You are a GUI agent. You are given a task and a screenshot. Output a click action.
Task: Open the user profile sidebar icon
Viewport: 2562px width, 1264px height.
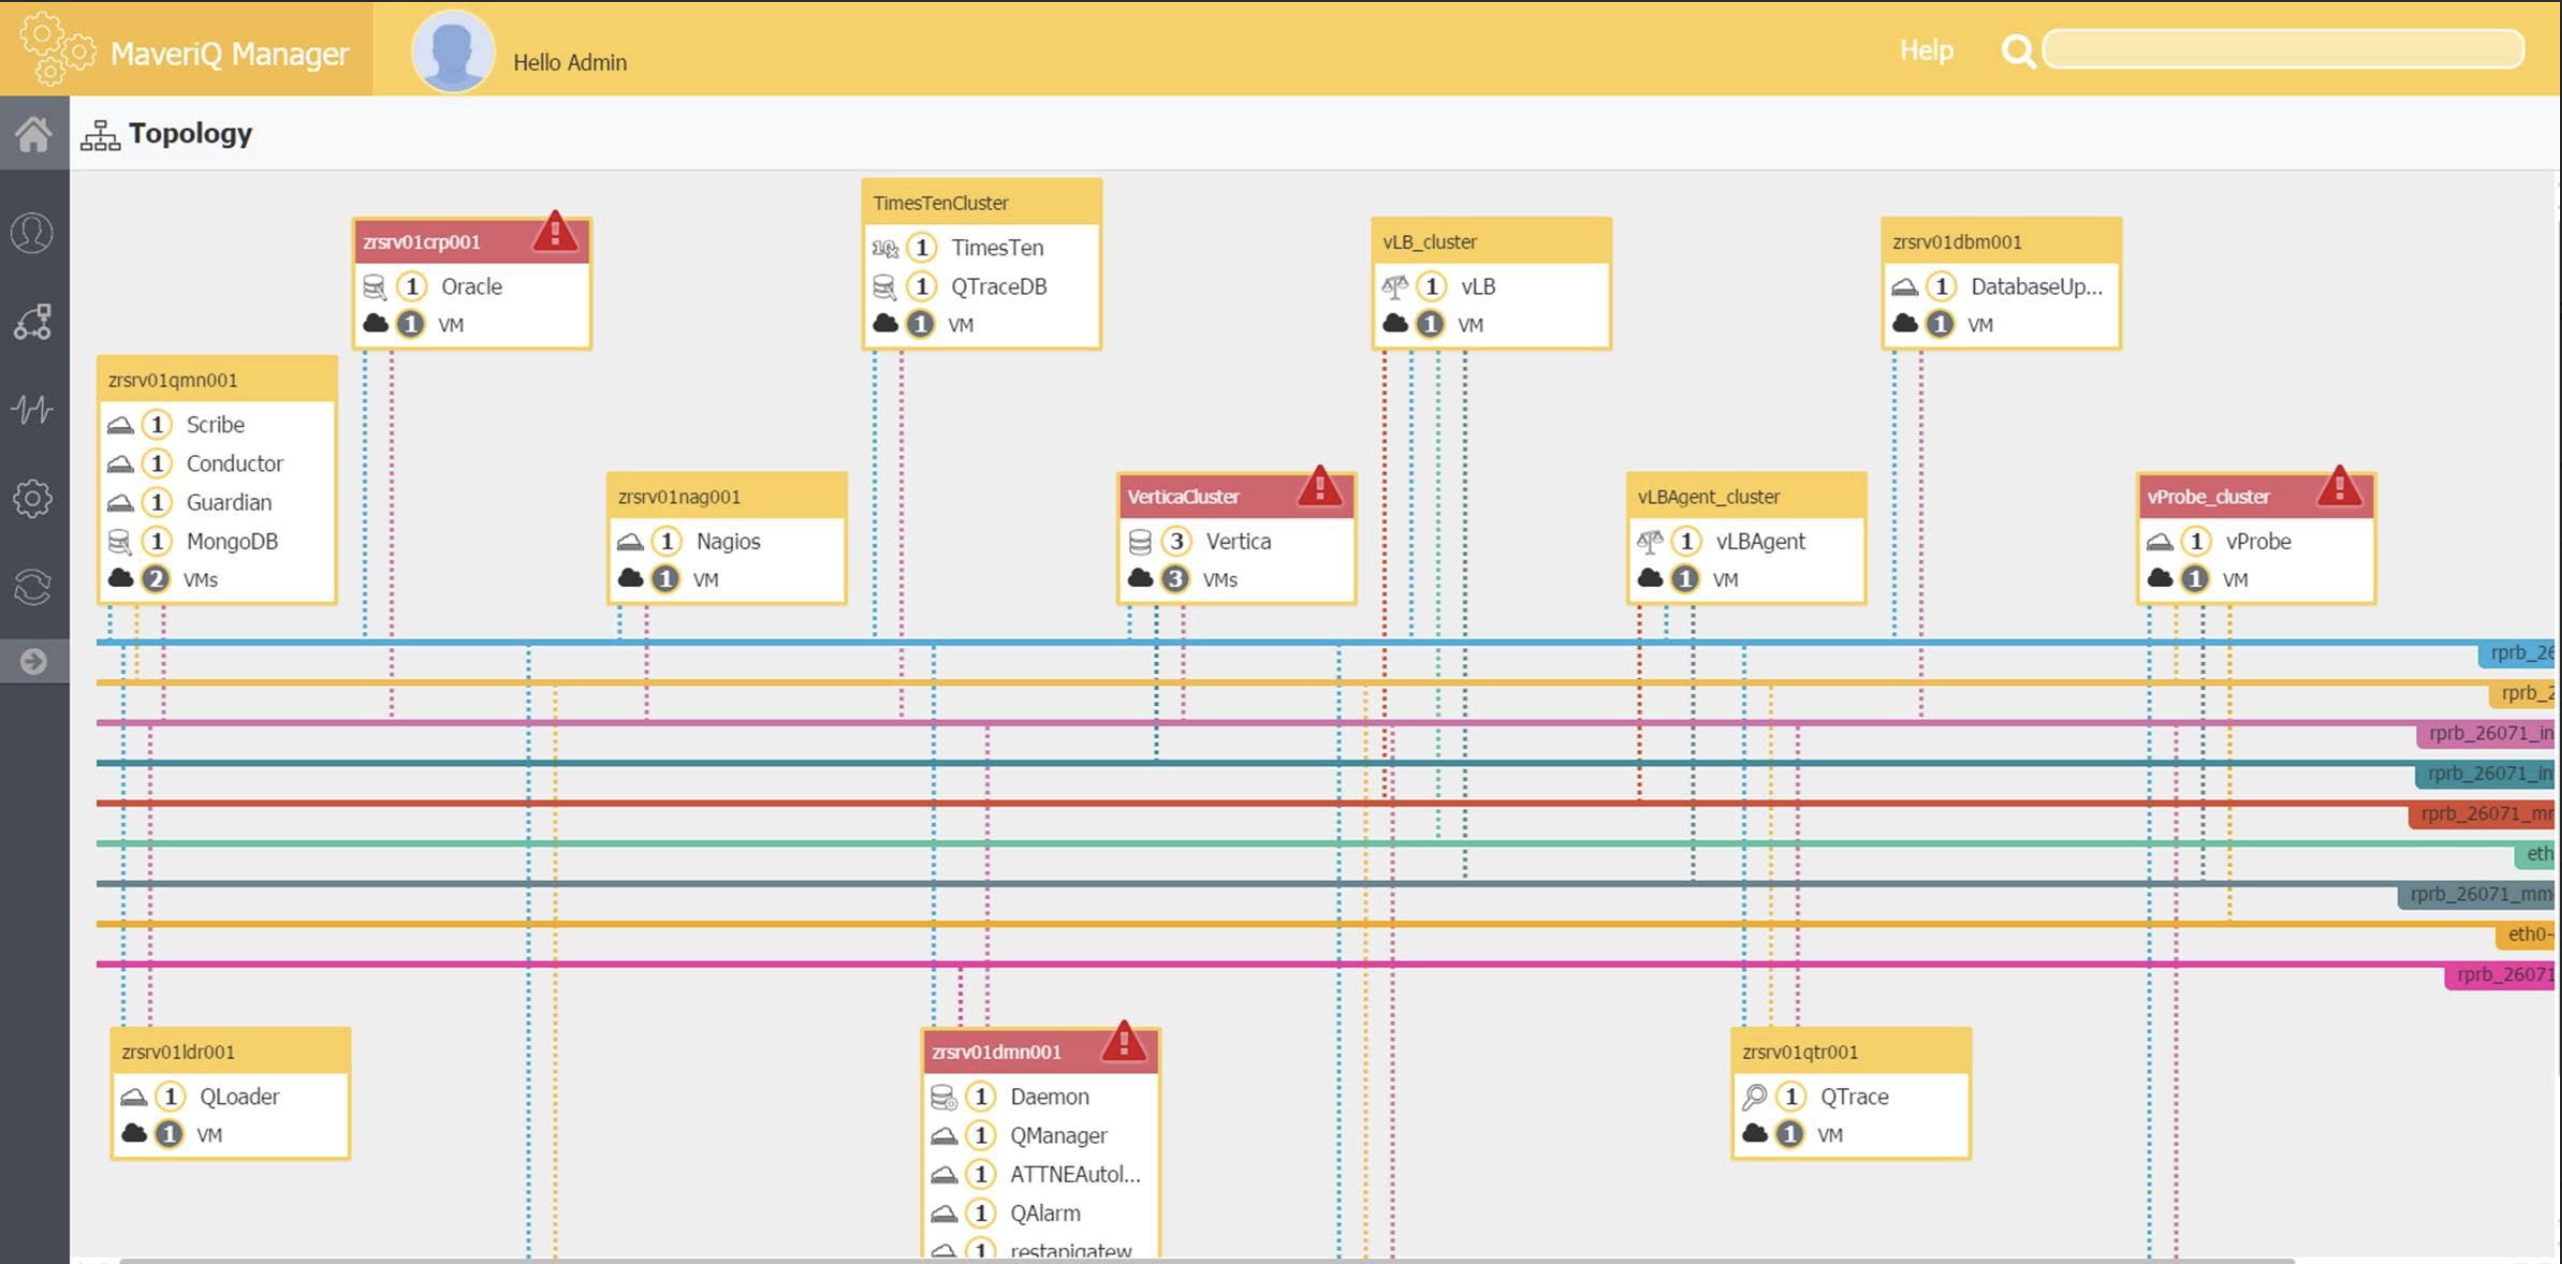coord(33,233)
